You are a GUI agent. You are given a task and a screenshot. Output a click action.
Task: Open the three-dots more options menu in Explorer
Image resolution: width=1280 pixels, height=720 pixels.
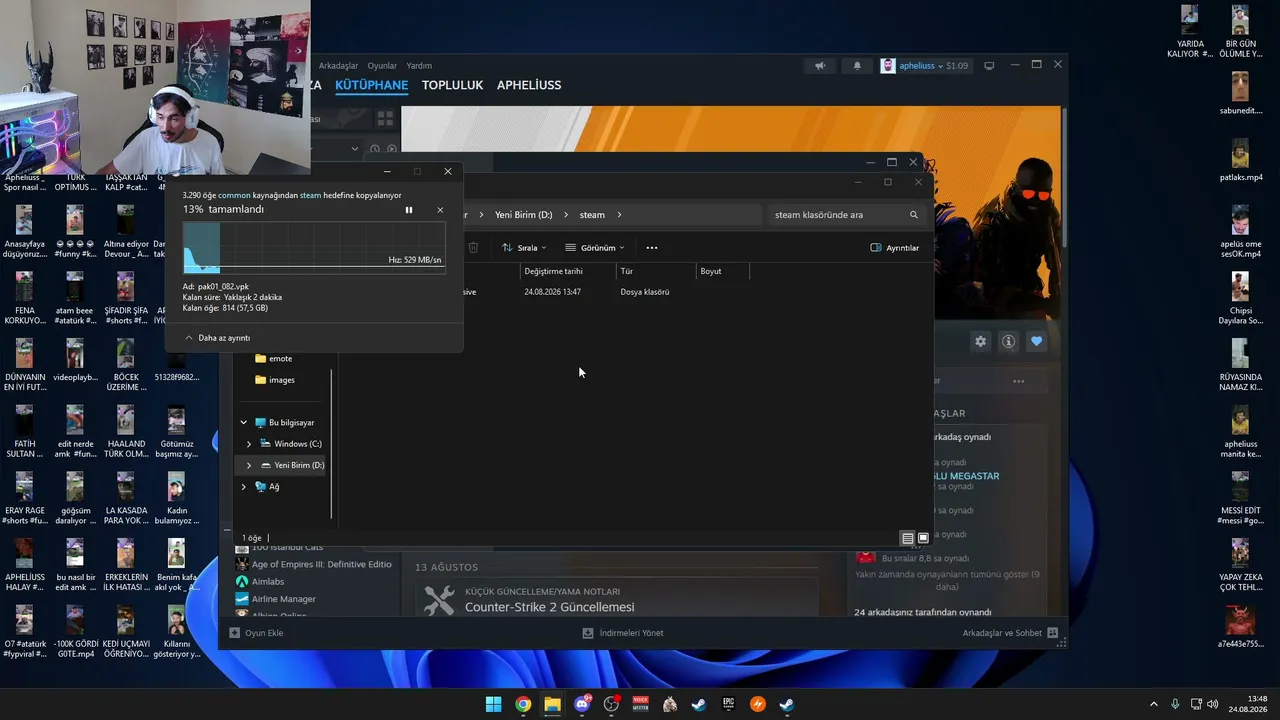652,247
